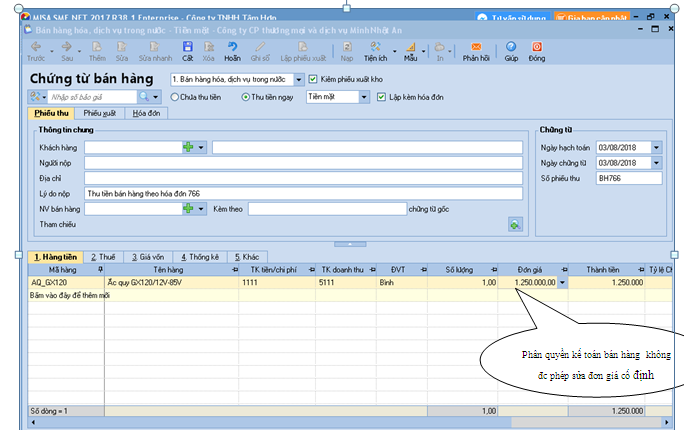
Task: Select the Chưa thu tiền radio button
Action: 174,97
